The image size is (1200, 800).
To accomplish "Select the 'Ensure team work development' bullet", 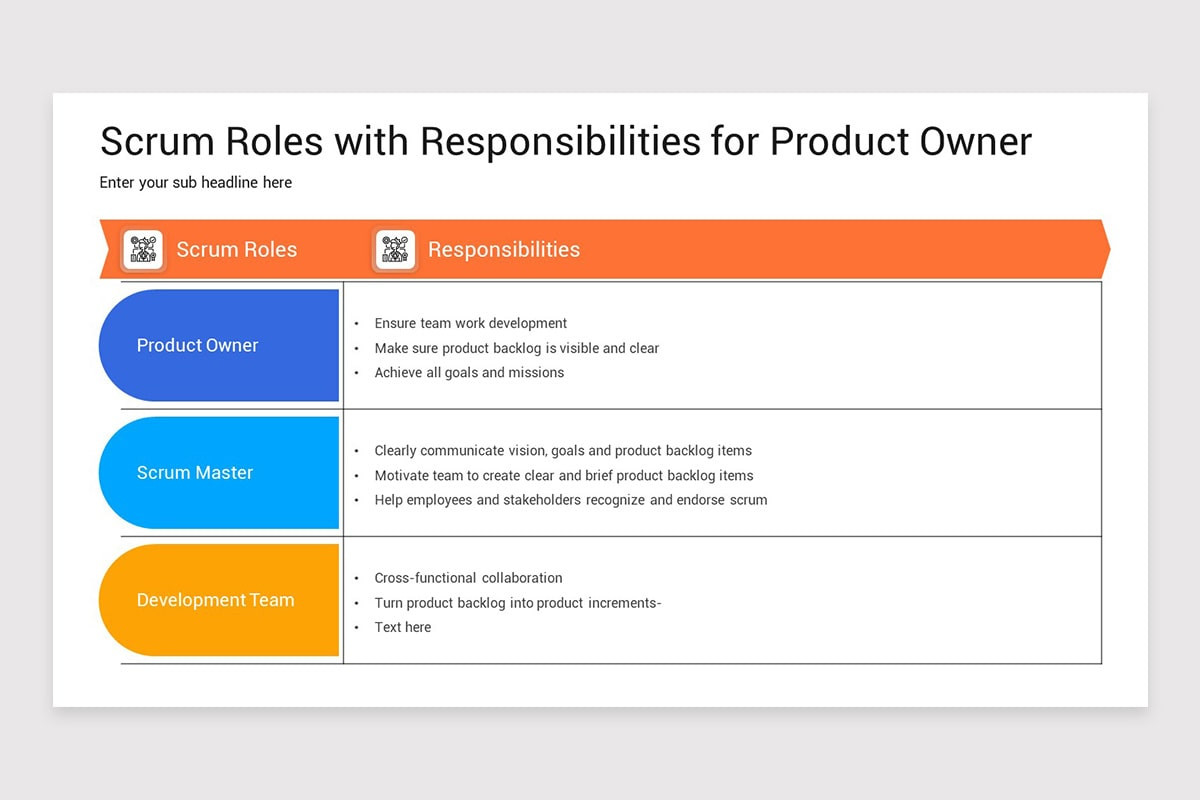I will pyautogui.click(x=470, y=323).
